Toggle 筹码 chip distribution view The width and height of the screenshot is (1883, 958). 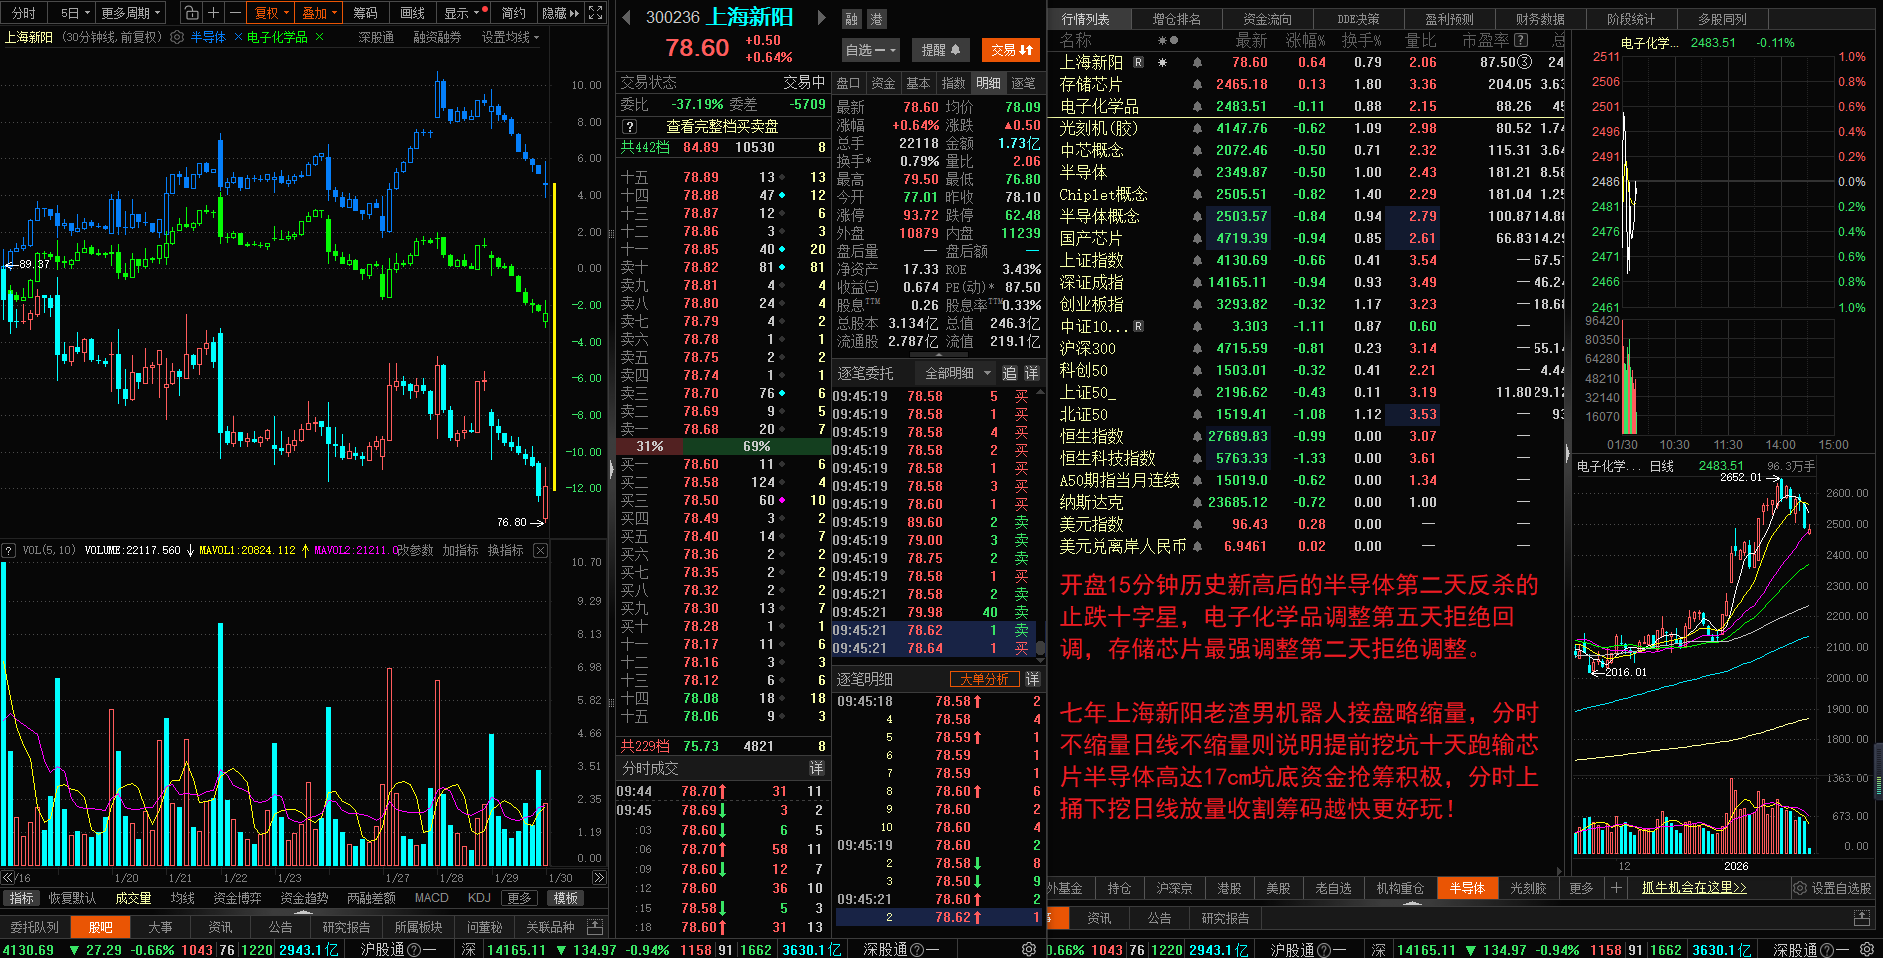[x=366, y=13]
